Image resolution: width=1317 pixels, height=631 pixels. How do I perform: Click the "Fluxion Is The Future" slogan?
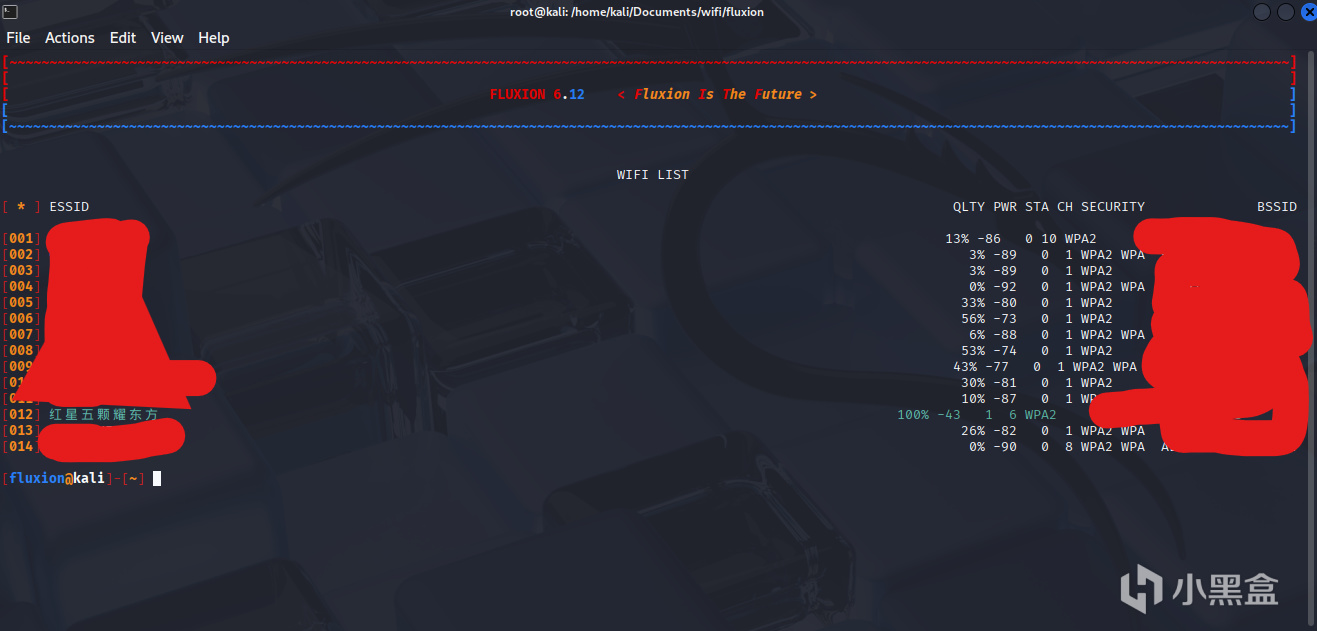click(x=717, y=94)
